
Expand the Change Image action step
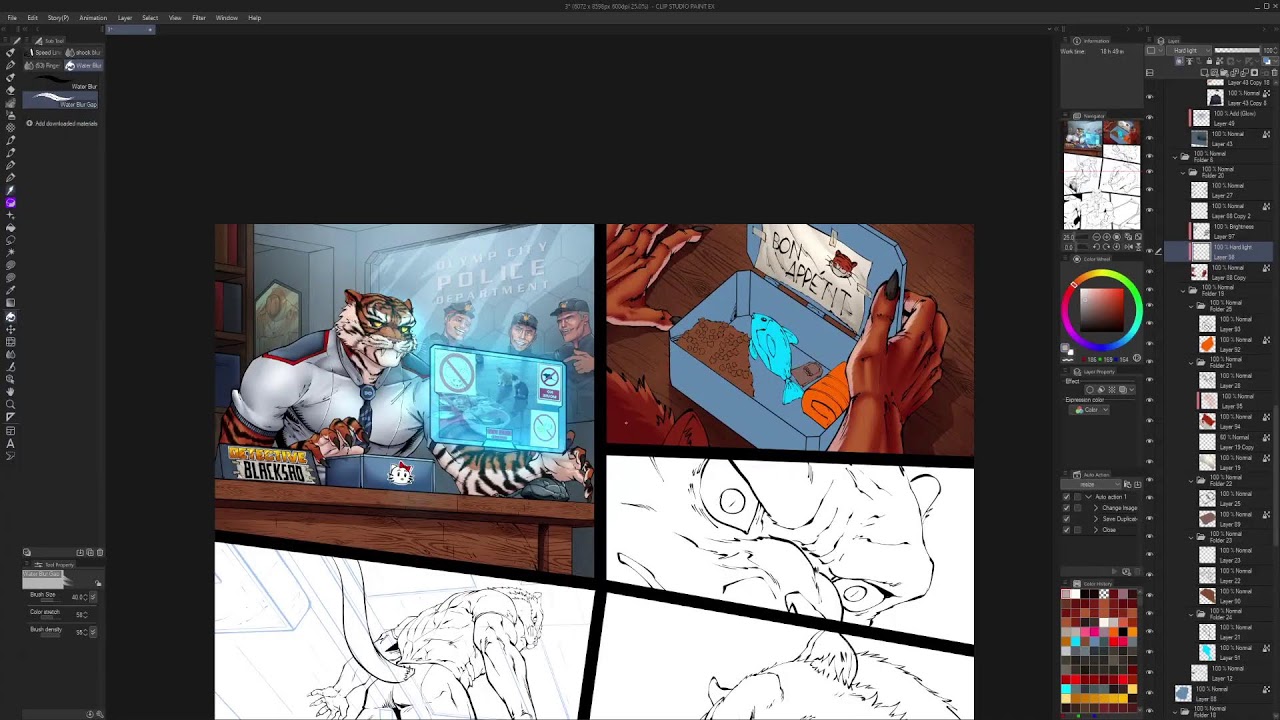click(x=1095, y=508)
